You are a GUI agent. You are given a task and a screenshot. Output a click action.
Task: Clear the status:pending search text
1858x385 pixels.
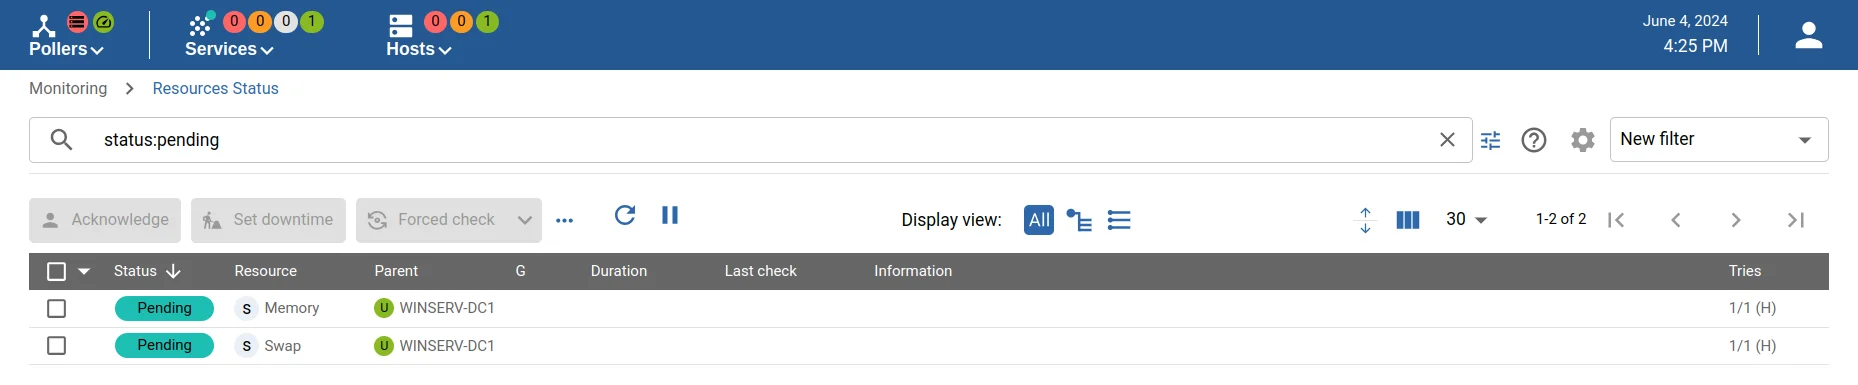1447,140
